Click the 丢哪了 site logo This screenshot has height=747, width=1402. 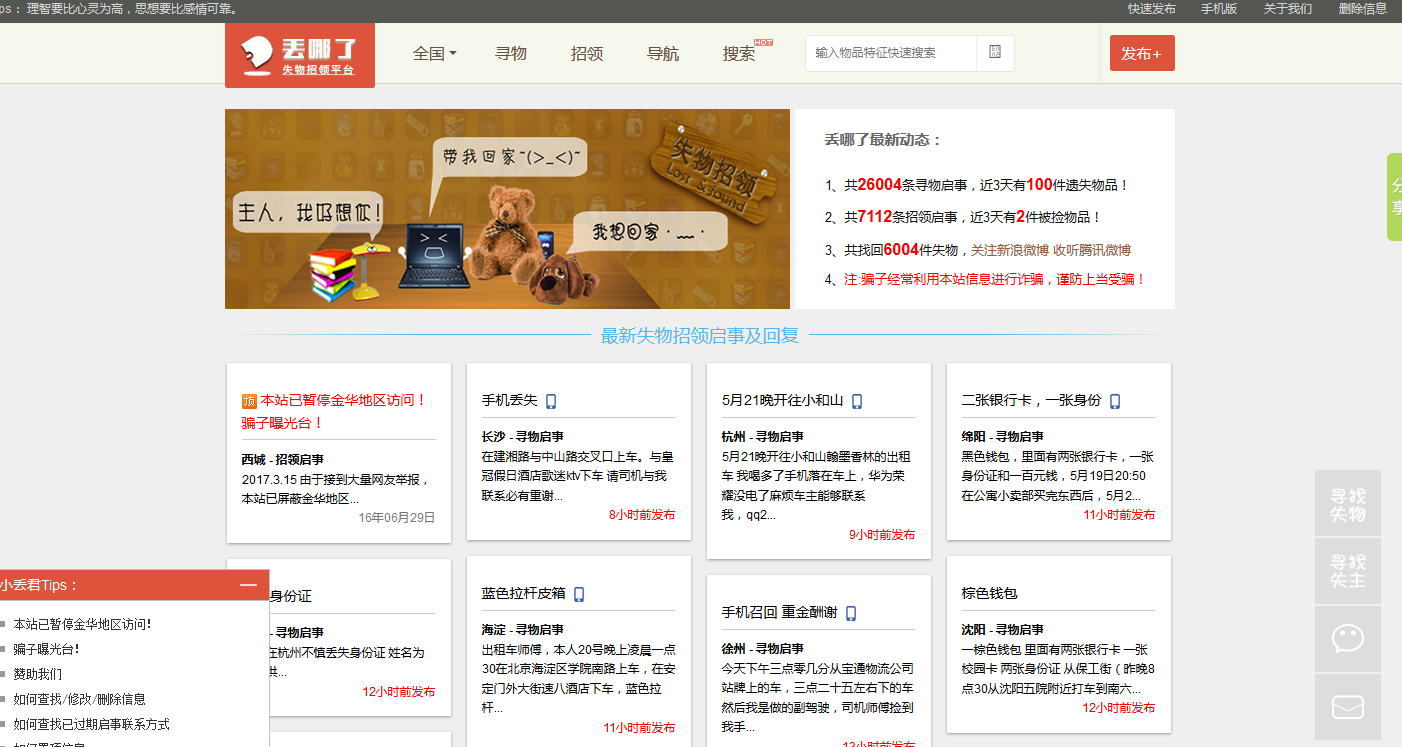pos(299,55)
